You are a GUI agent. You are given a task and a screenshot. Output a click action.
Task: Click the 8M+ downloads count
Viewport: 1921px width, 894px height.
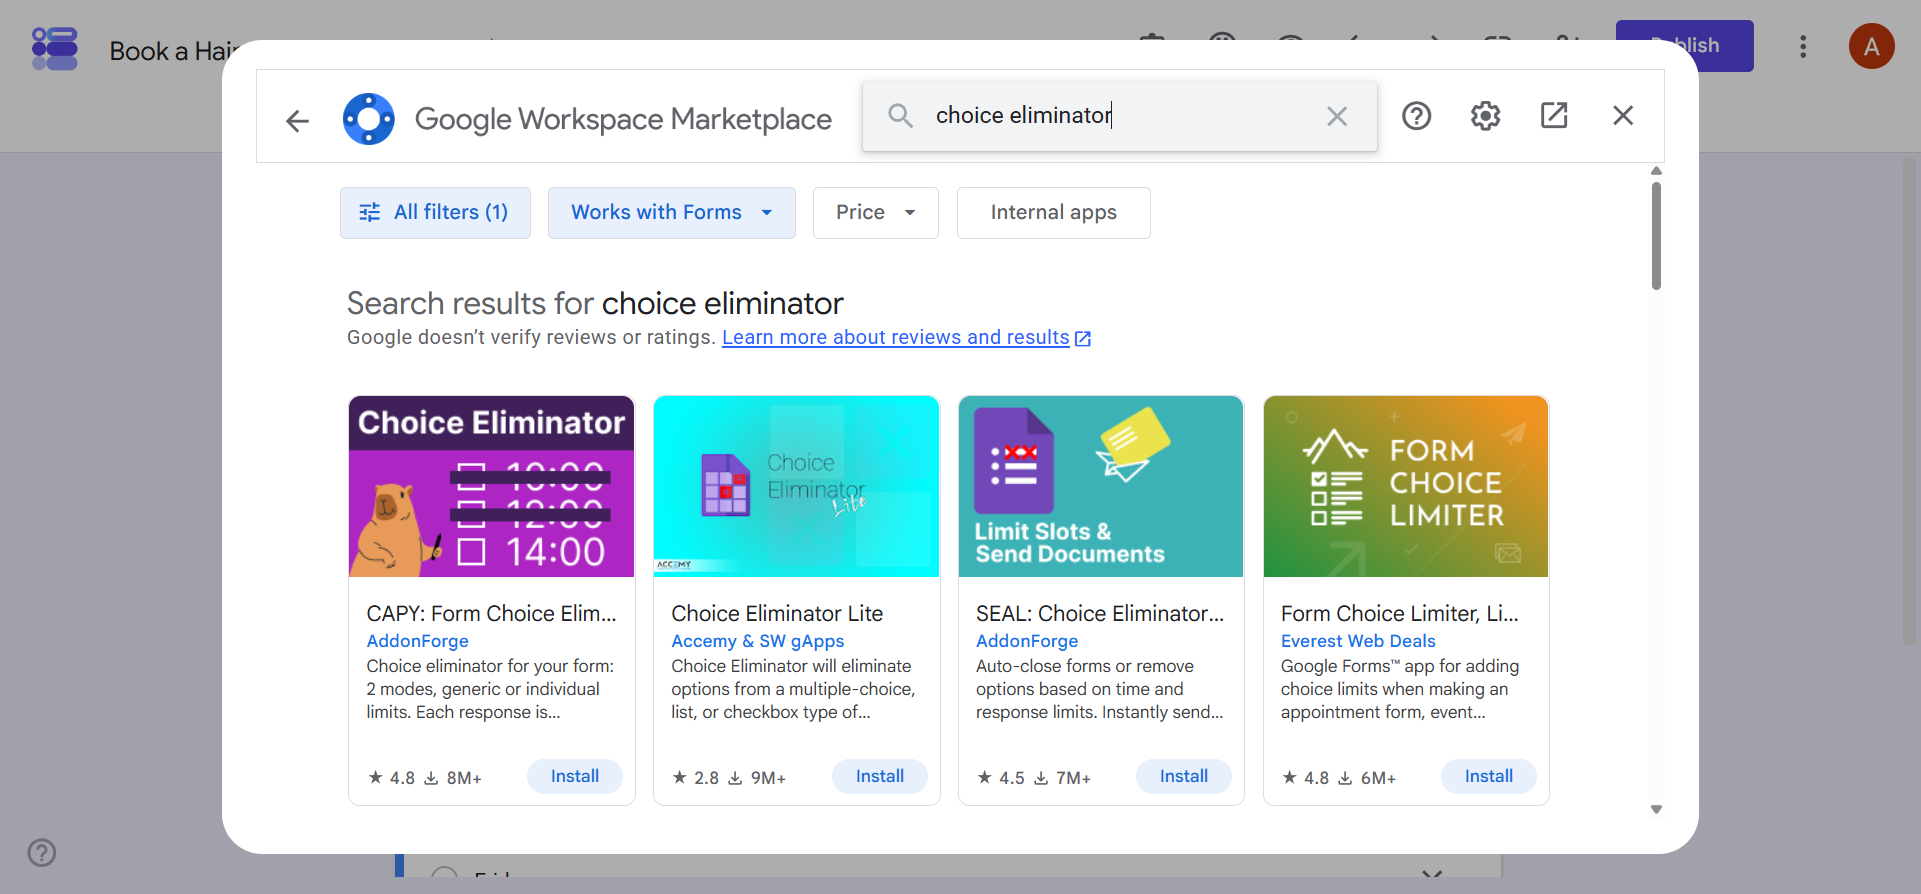[x=453, y=778]
